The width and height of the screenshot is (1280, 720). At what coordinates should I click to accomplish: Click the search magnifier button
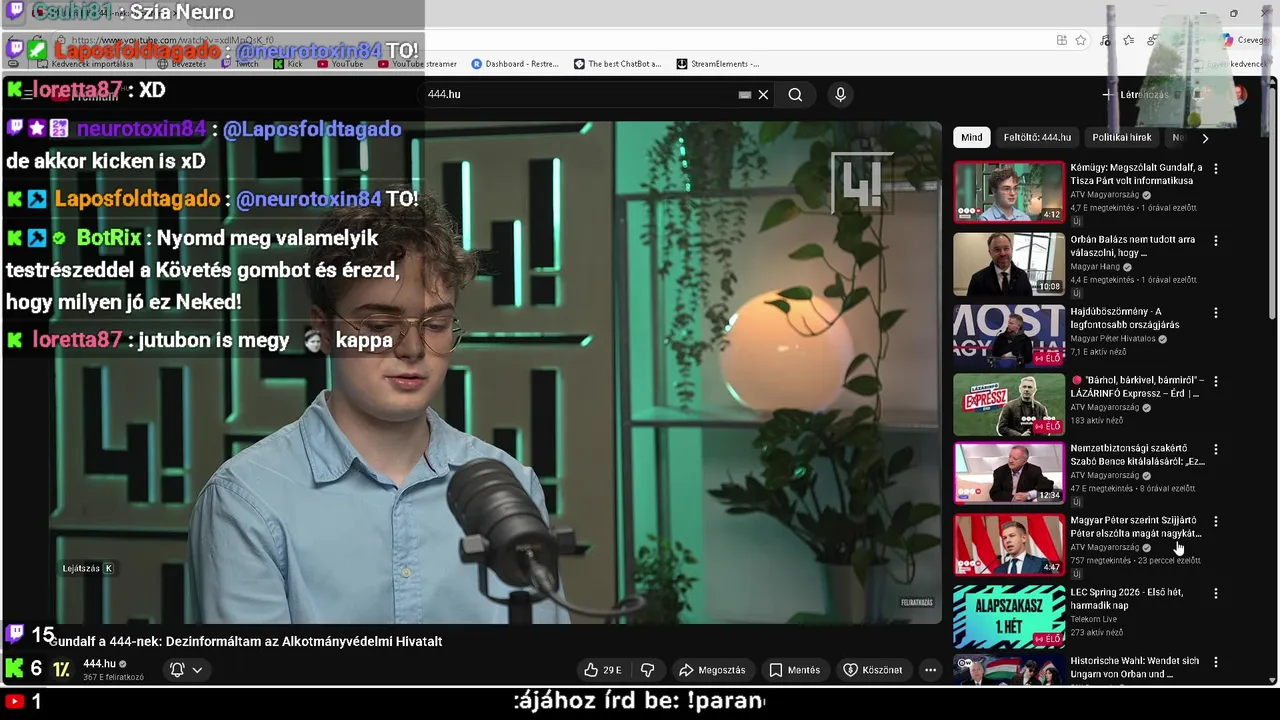click(x=795, y=94)
